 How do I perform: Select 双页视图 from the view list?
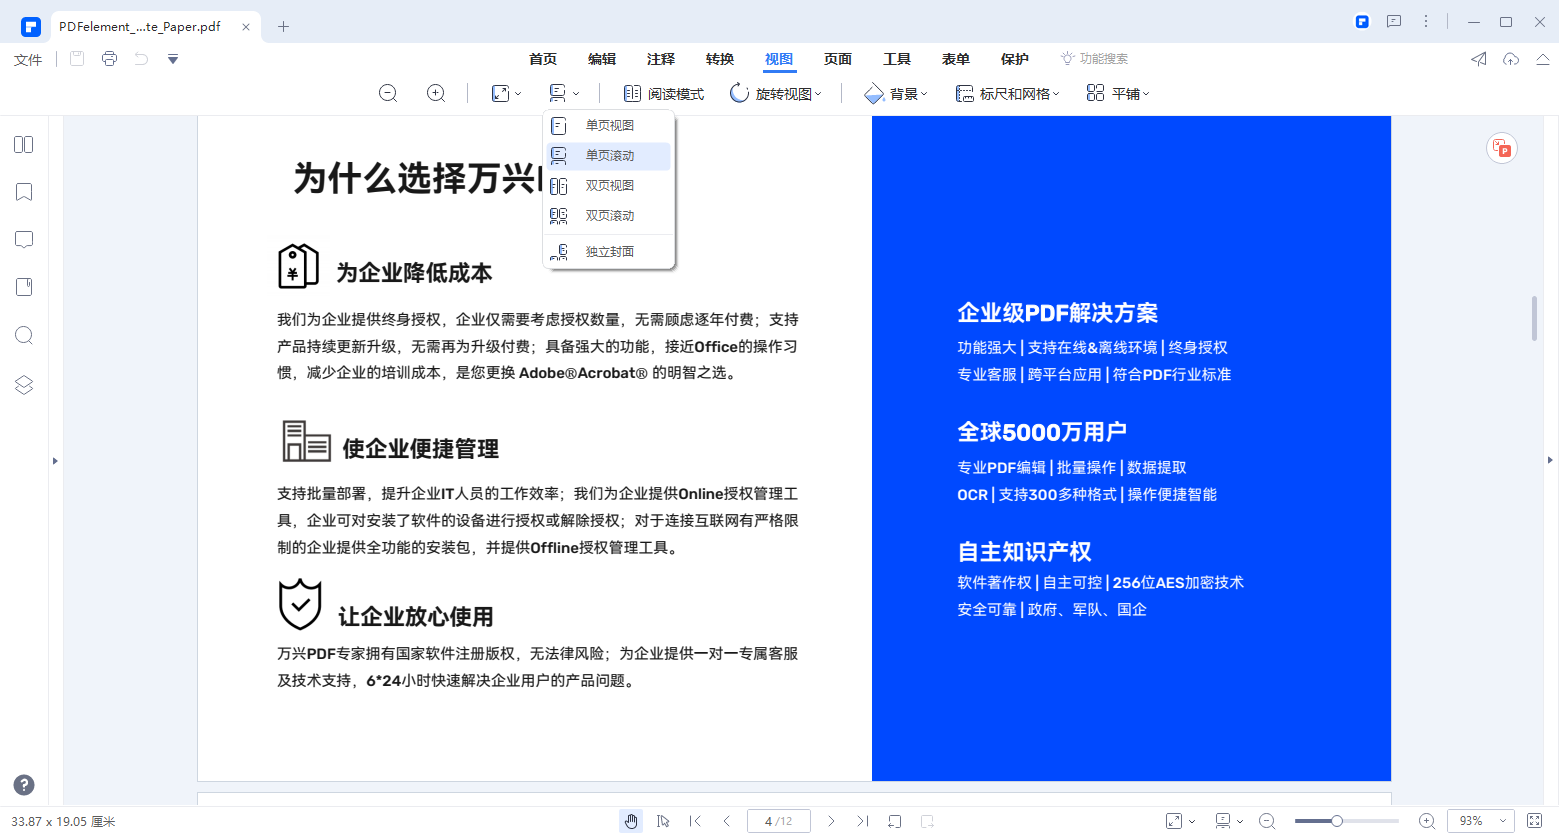pyautogui.click(x=608, y=185)
